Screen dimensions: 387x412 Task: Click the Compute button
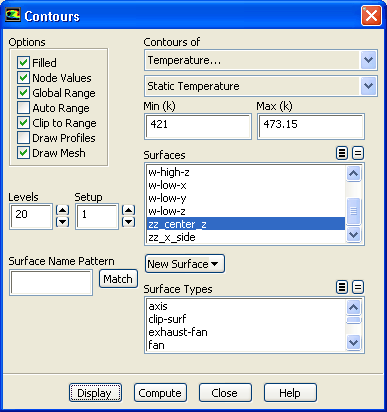(x=160, y=393)
